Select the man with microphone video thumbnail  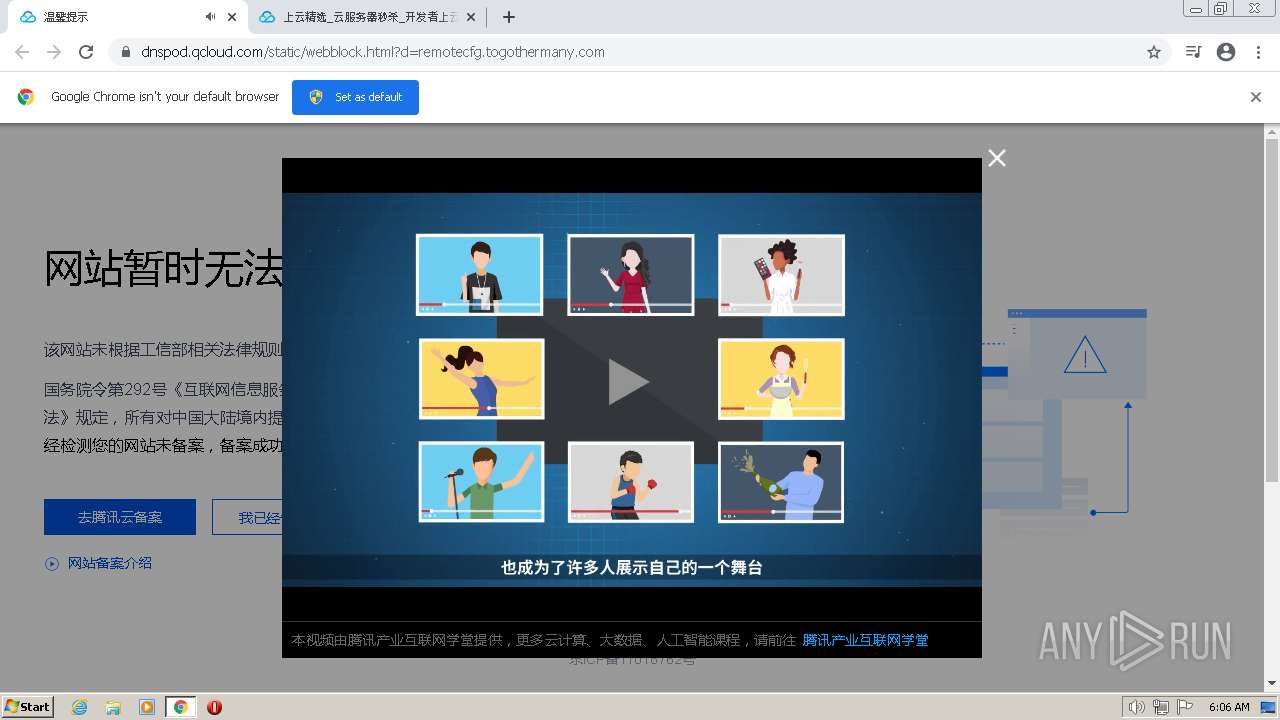pyautogui.click(x=481, y=482)
